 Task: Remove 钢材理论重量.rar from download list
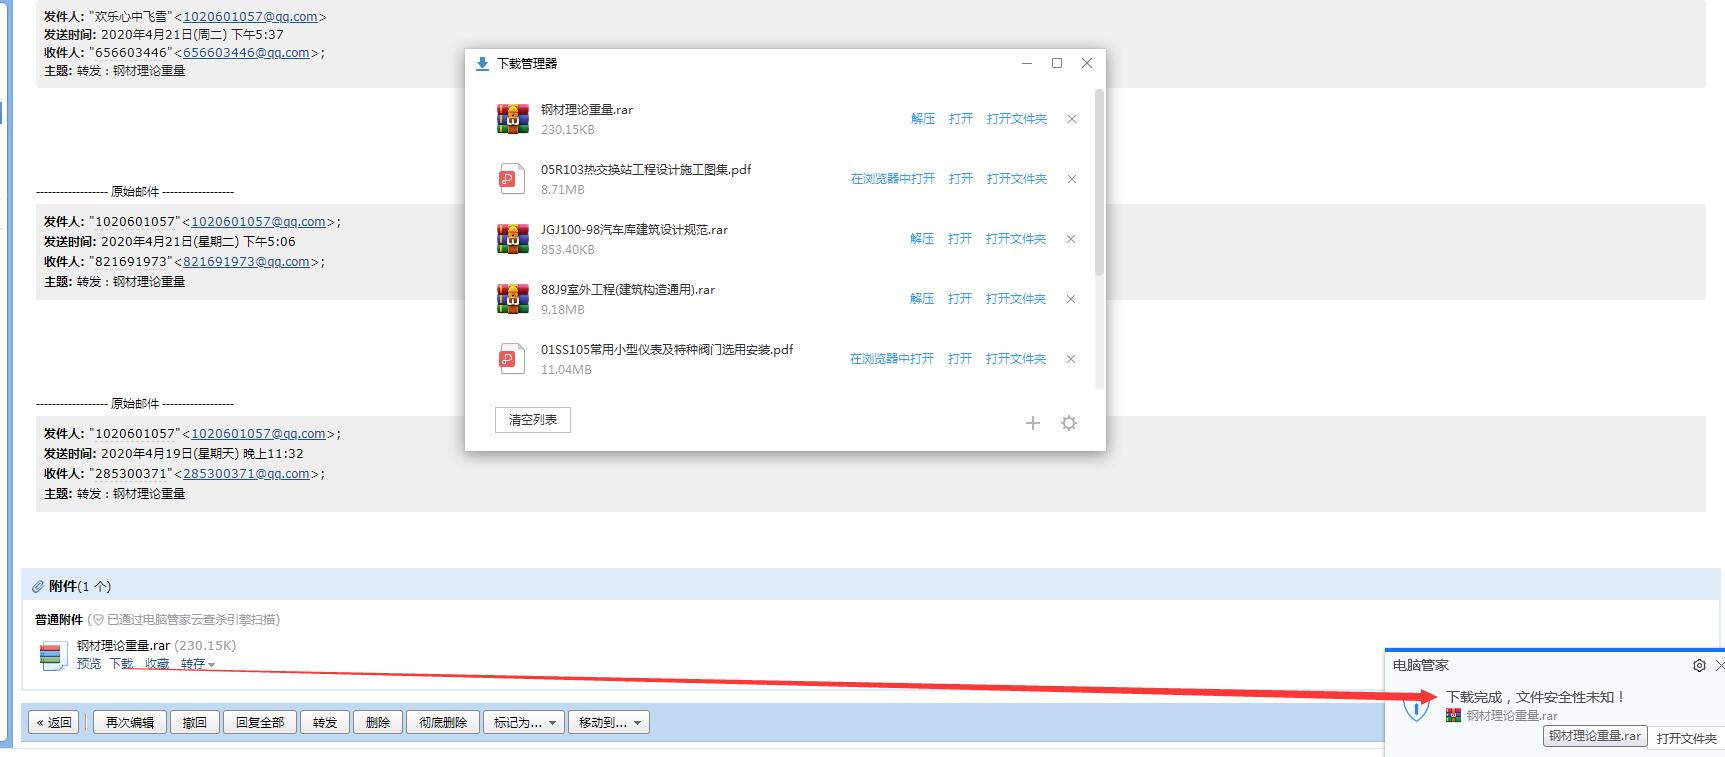click(1072, 119)
